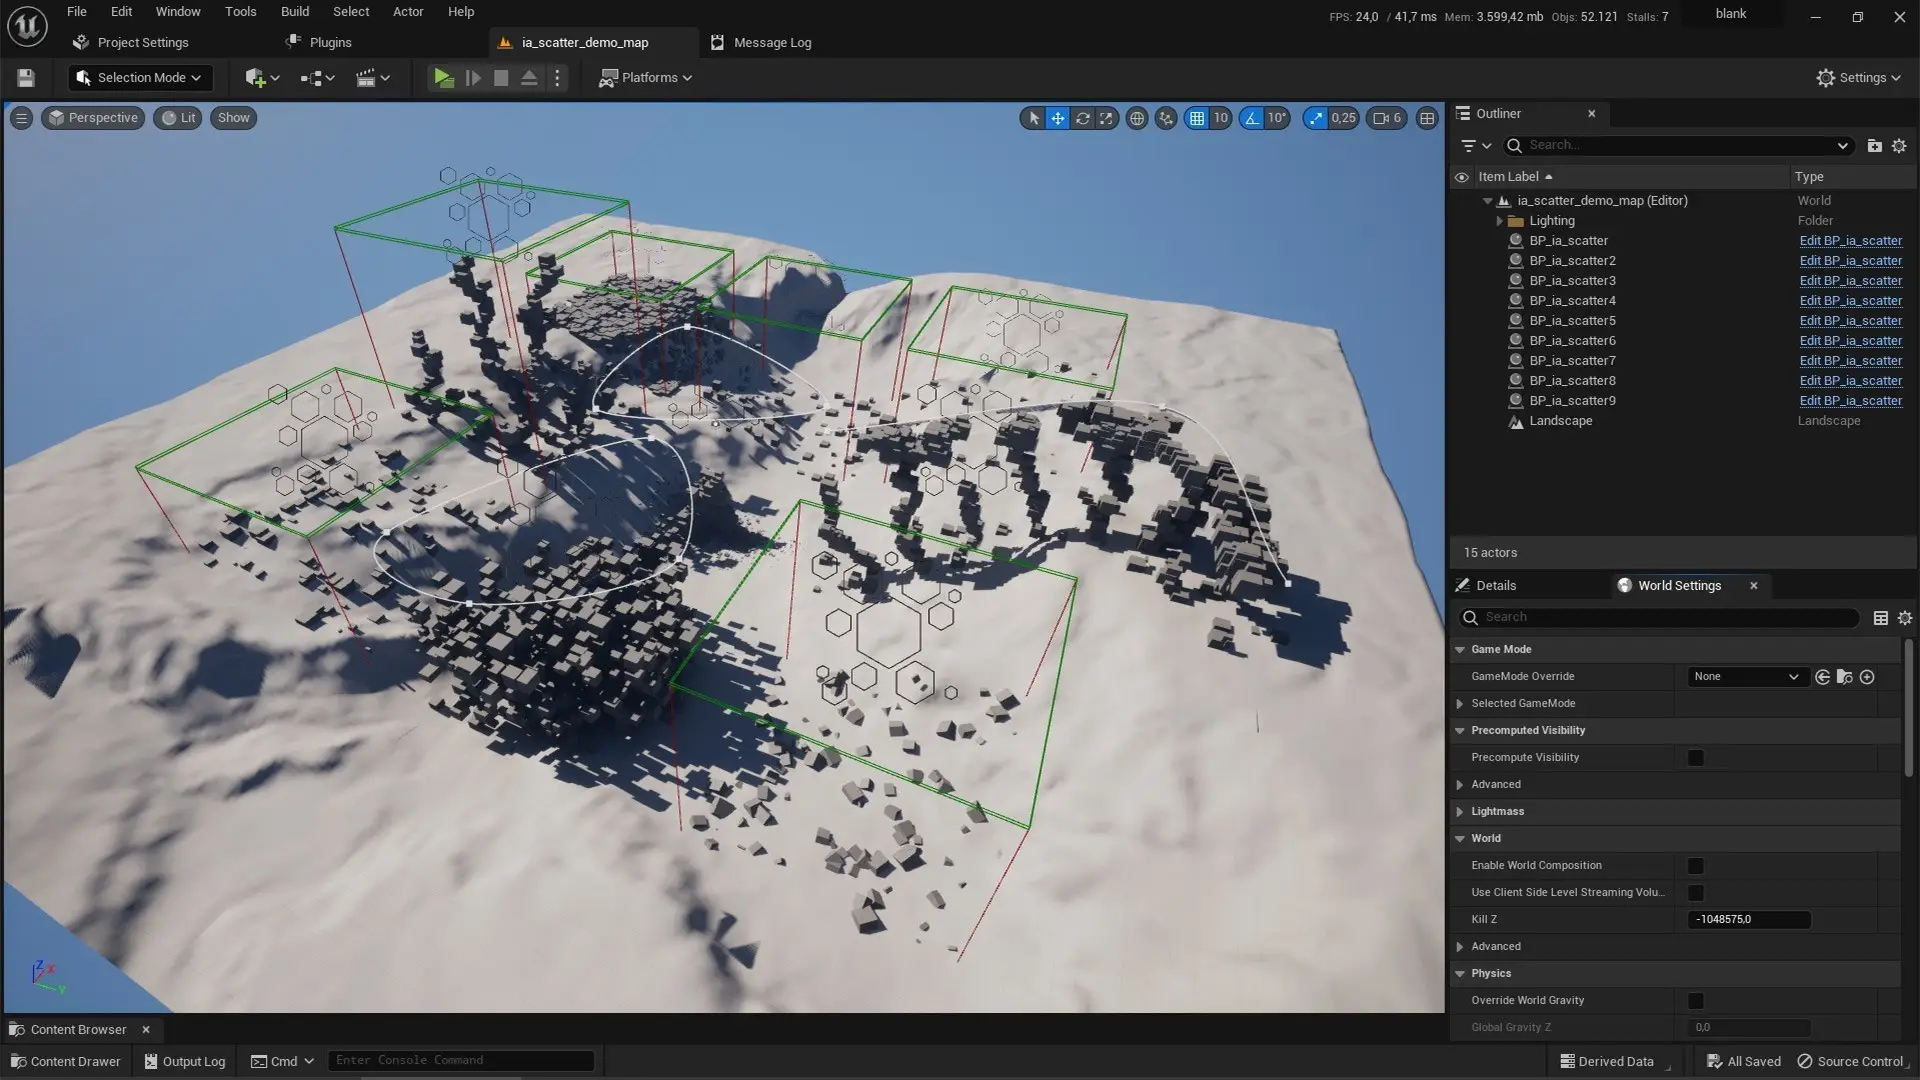Select the translate move gizmo tool
This screenshot has width=1920, height=1080.
(1058, 118)
